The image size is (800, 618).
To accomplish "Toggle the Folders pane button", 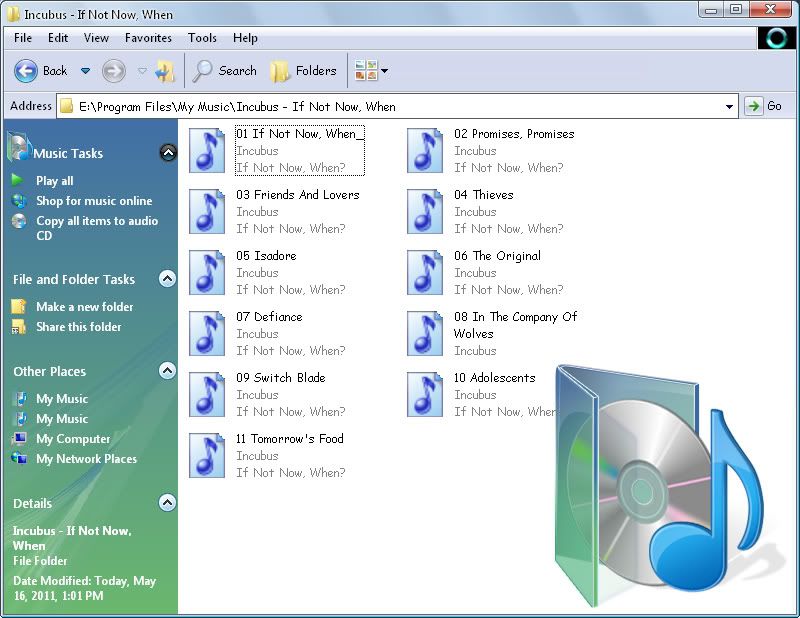I will click(x=303, y=71).
